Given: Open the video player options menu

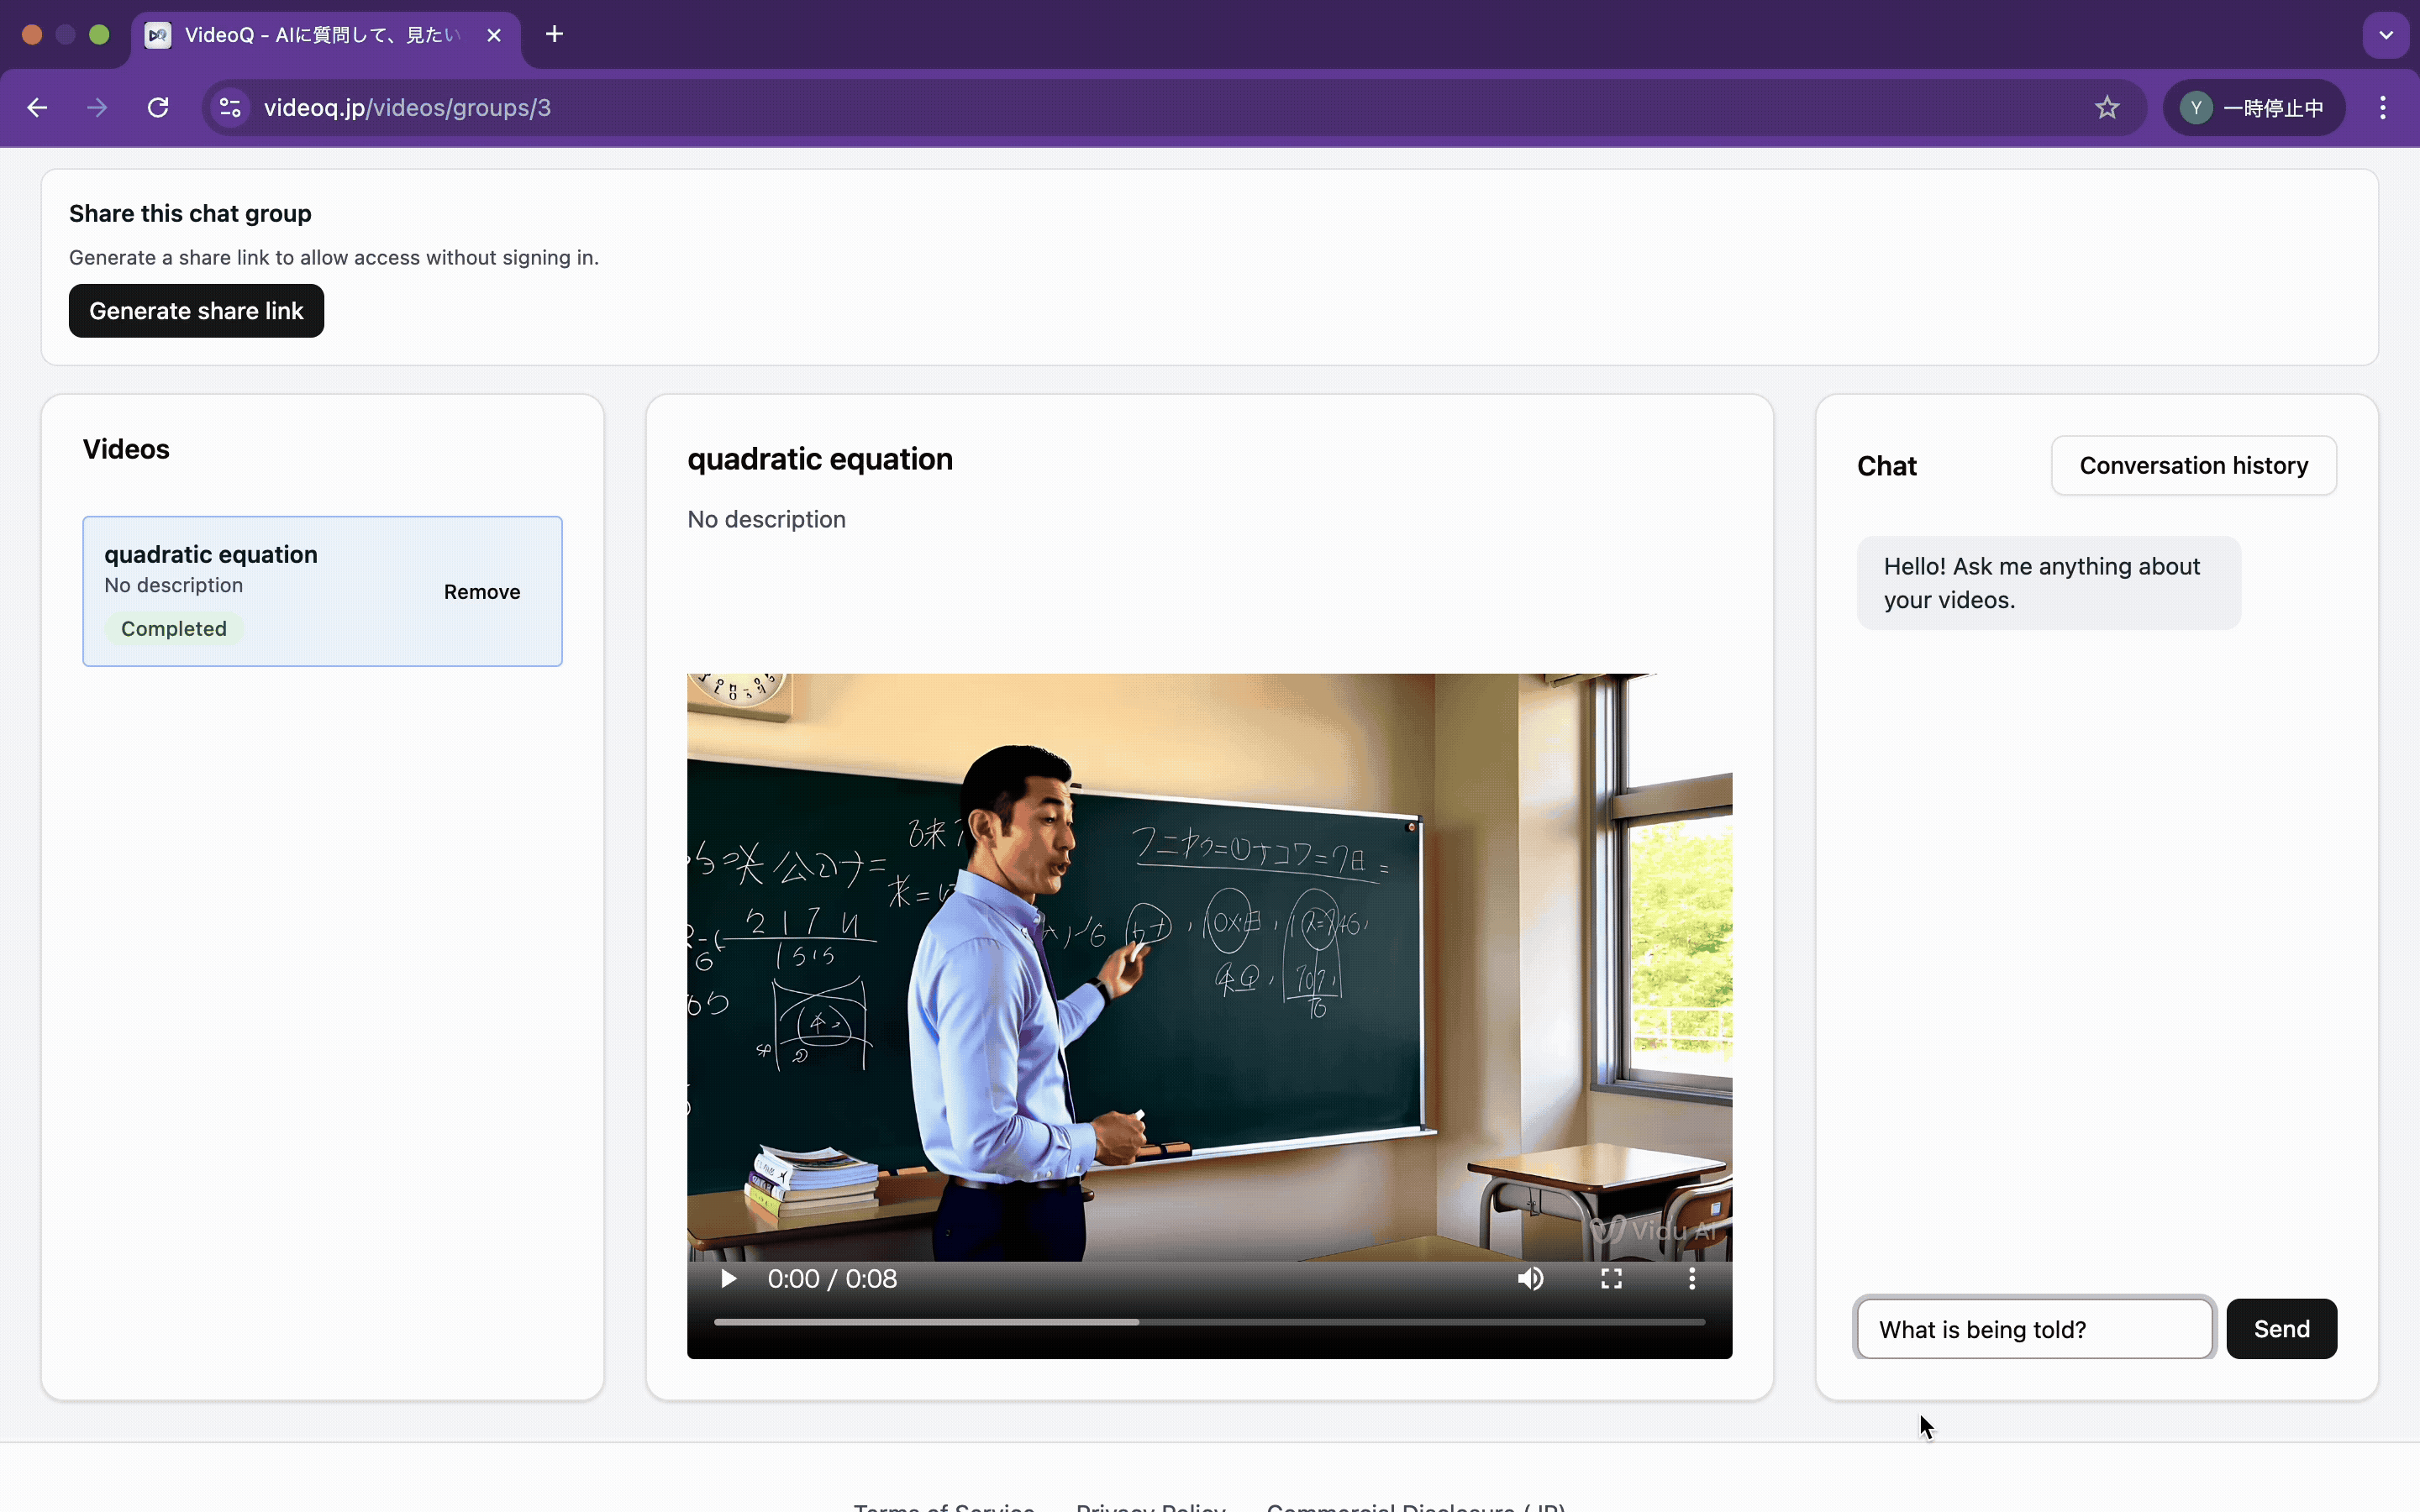Looking at the screenshot, I should (x=1691, y=1279).
